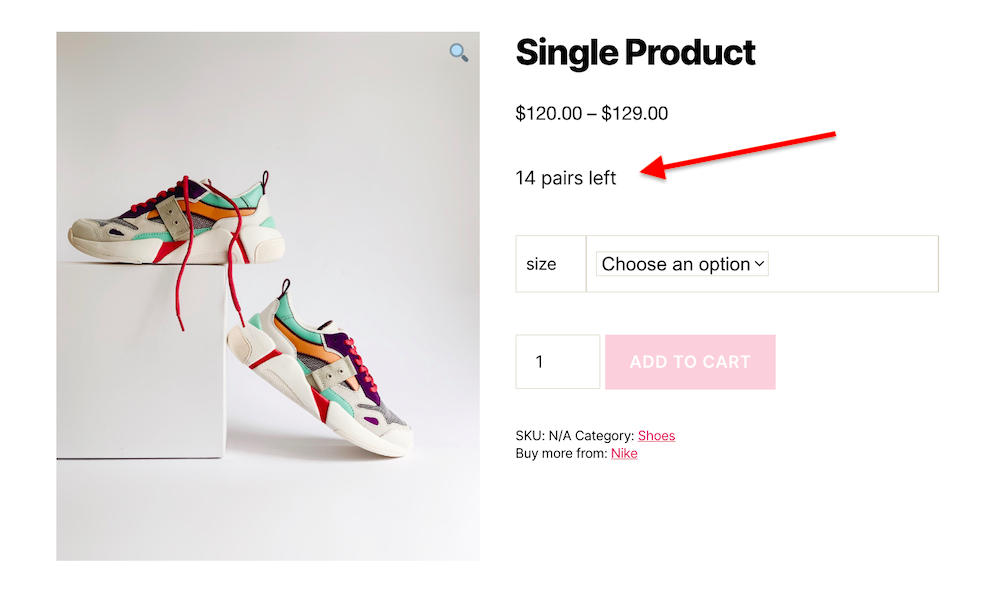Click the $120.00 – $129.00 price range
This screenshot has height=596, width=999.
[x=591, y=114]
